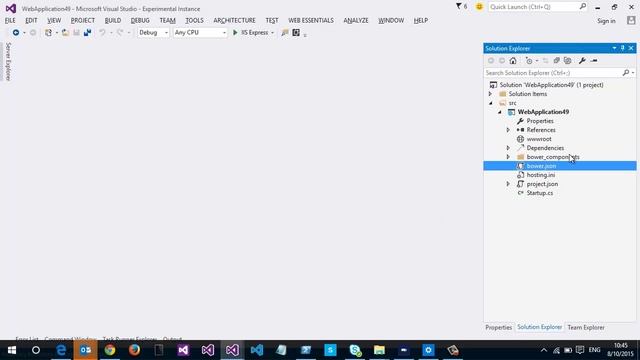Click the Quick Launch search icon
This screenshot has width=640, height=360.
pos(582,7)
